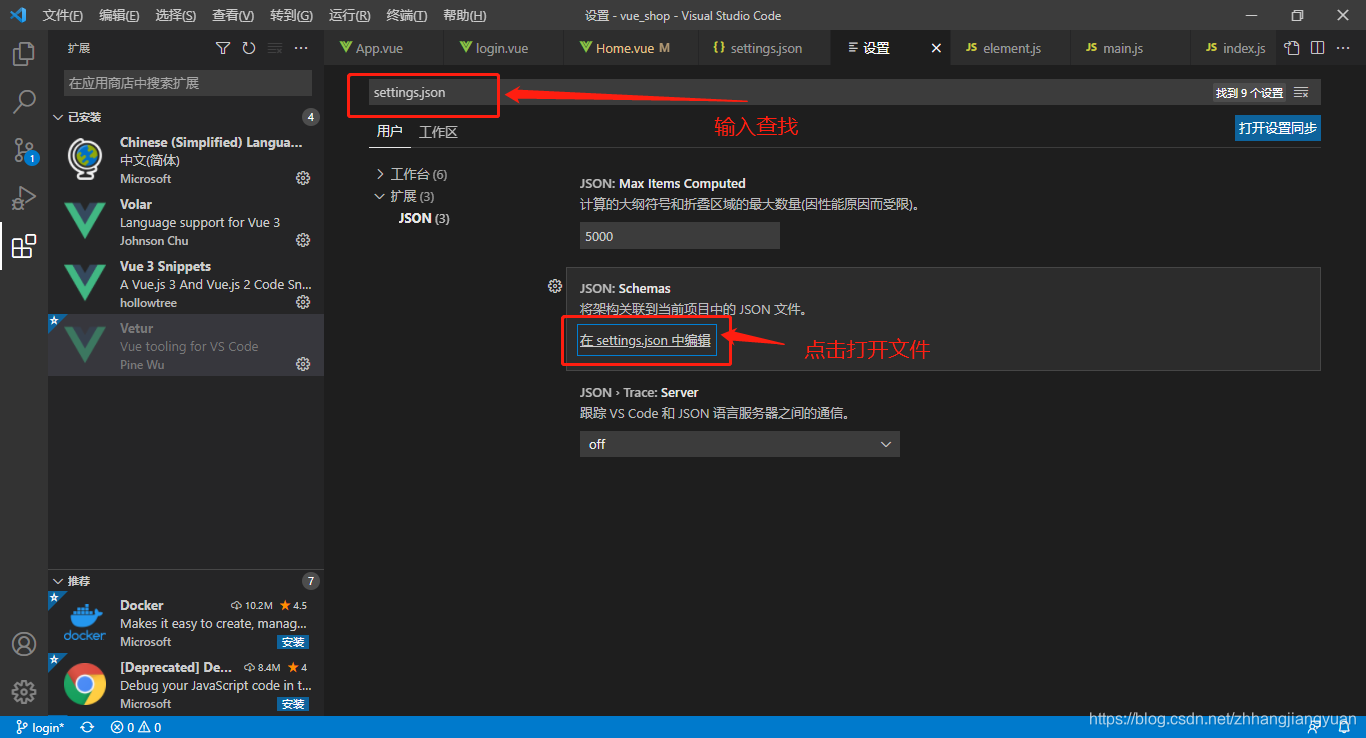Click the login* branch in status bar

(40, 727)
